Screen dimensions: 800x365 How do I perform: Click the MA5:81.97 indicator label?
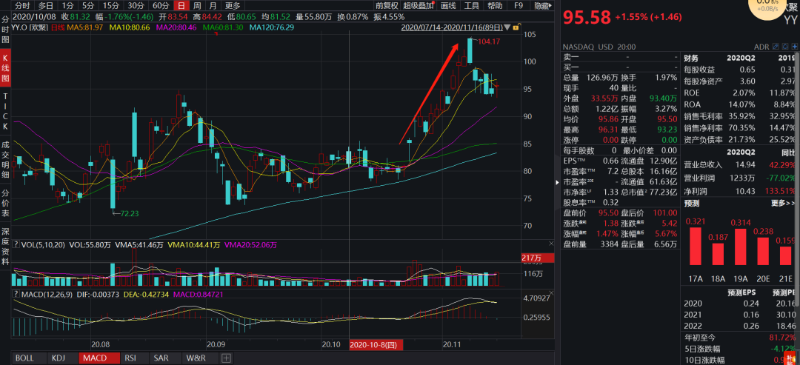pyautogui.click(x=86, y=27)
